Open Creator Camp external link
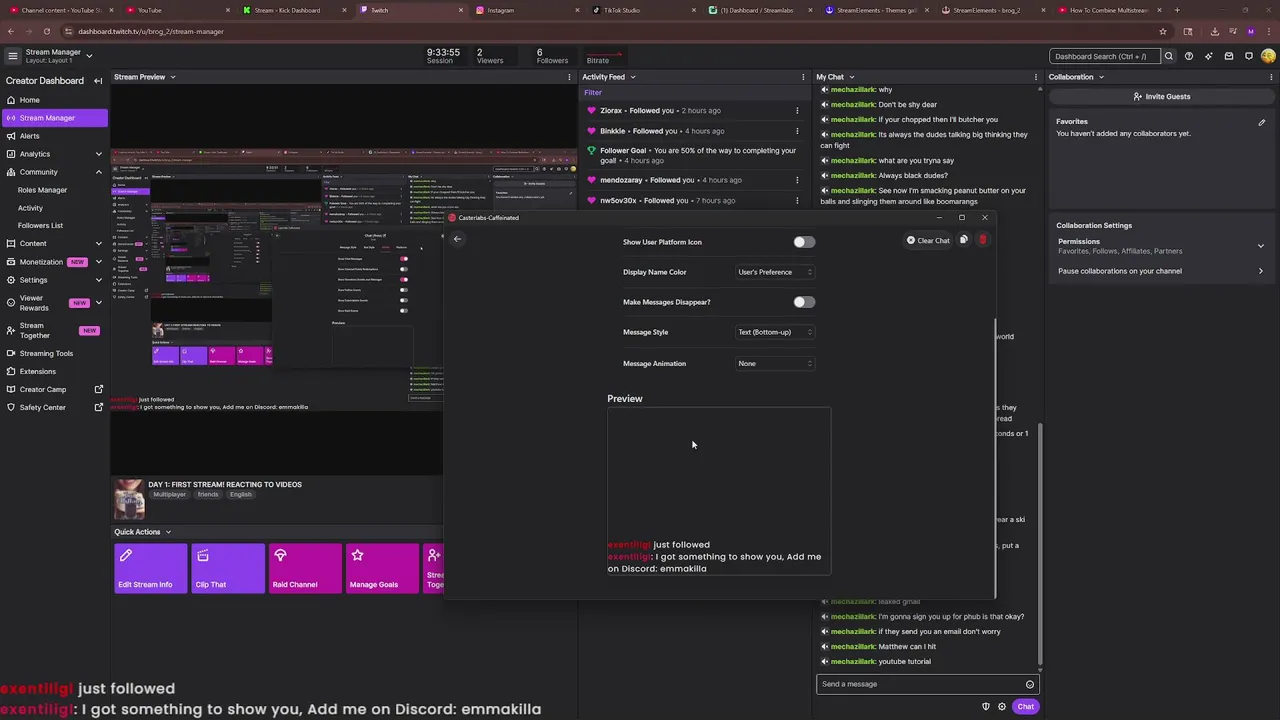1280x720 pixels. click(x=98, y=389)
